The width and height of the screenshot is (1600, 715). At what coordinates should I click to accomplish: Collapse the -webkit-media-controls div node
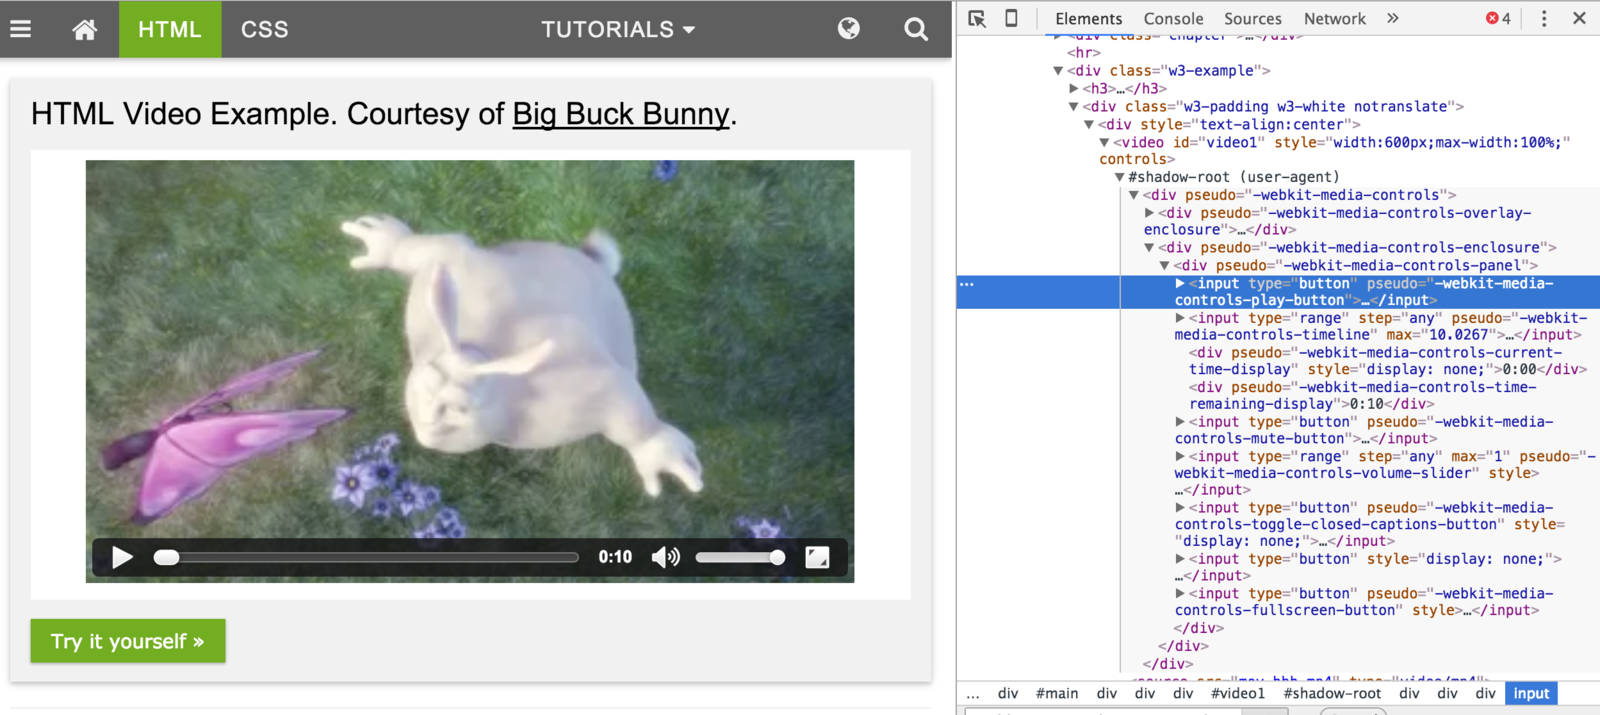[x=1134, y=195]
